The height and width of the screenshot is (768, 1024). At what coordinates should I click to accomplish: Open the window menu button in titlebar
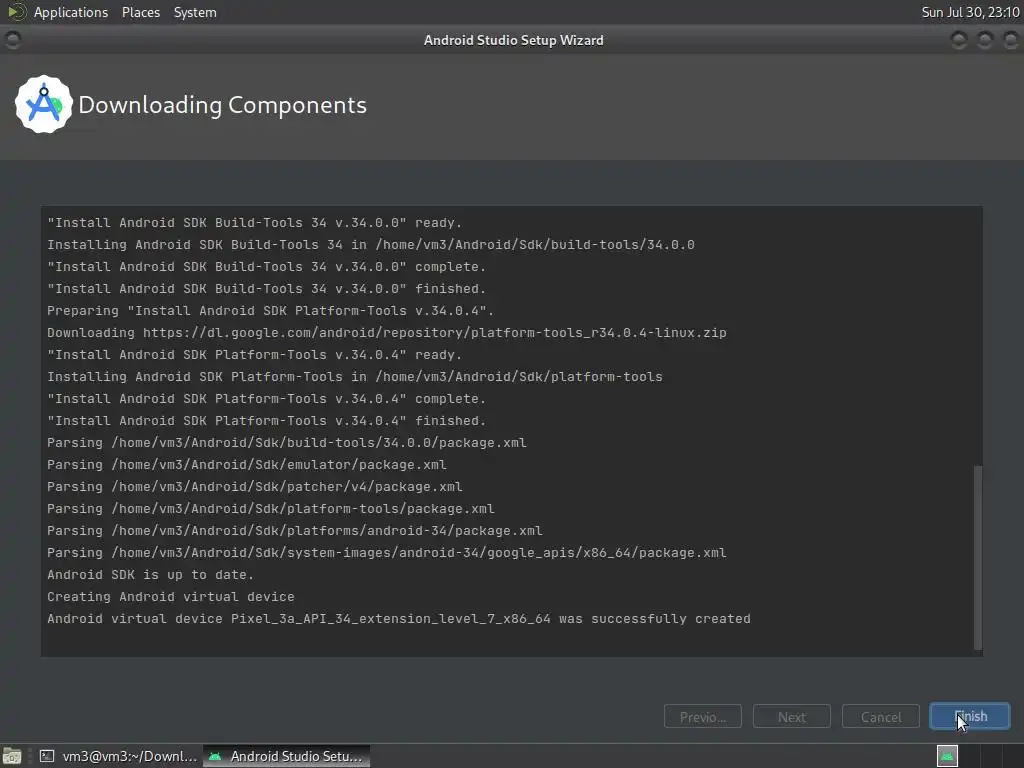click(12, 40)
